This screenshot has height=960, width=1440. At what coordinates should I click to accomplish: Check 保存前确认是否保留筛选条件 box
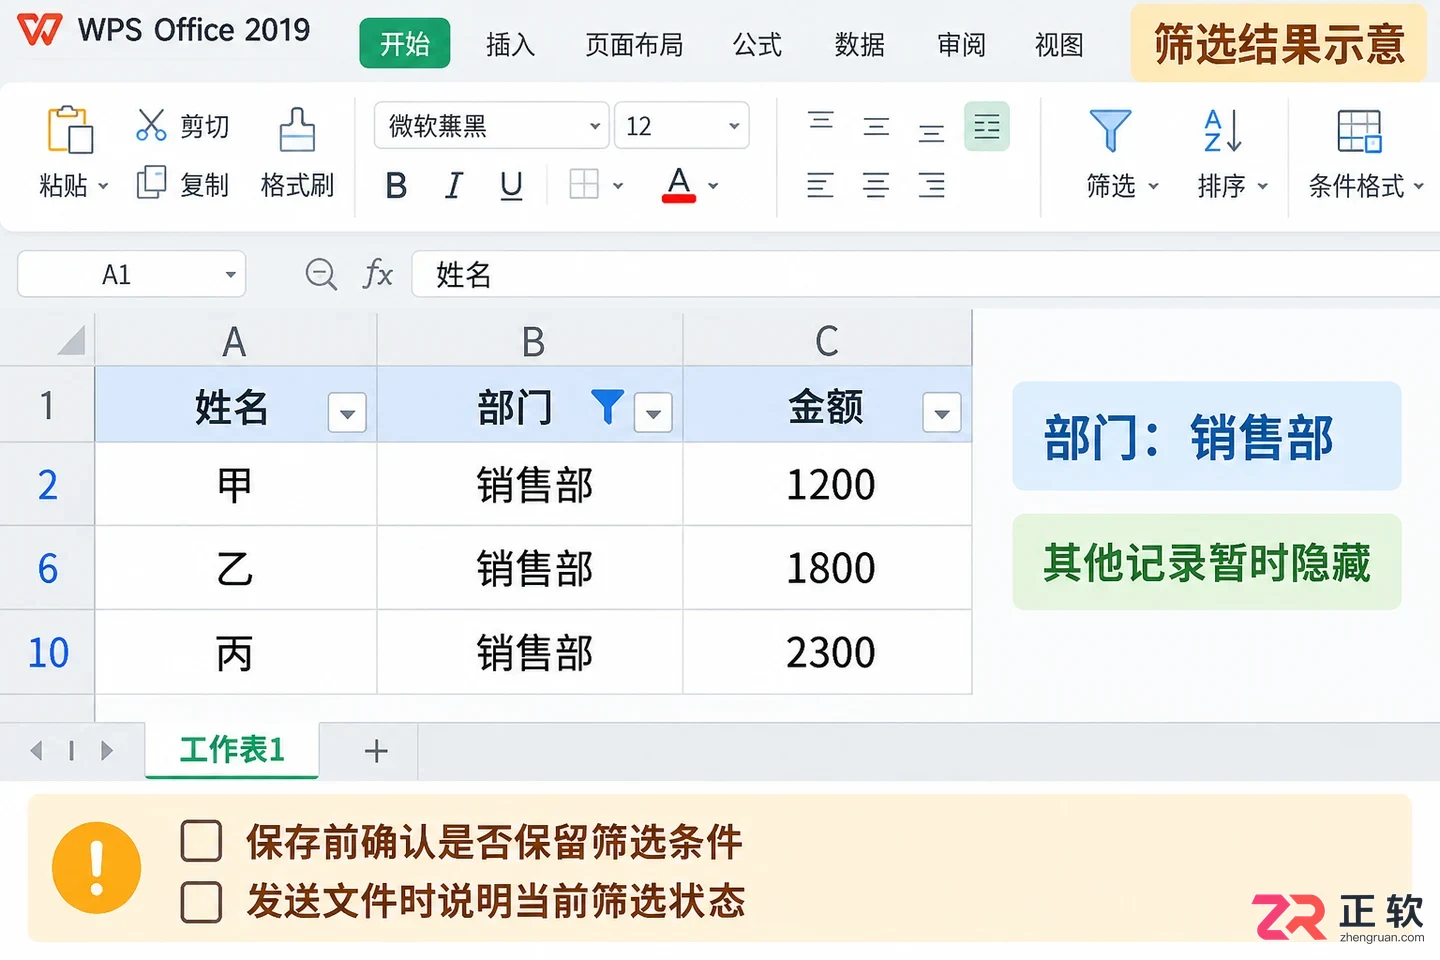(201, 841)
